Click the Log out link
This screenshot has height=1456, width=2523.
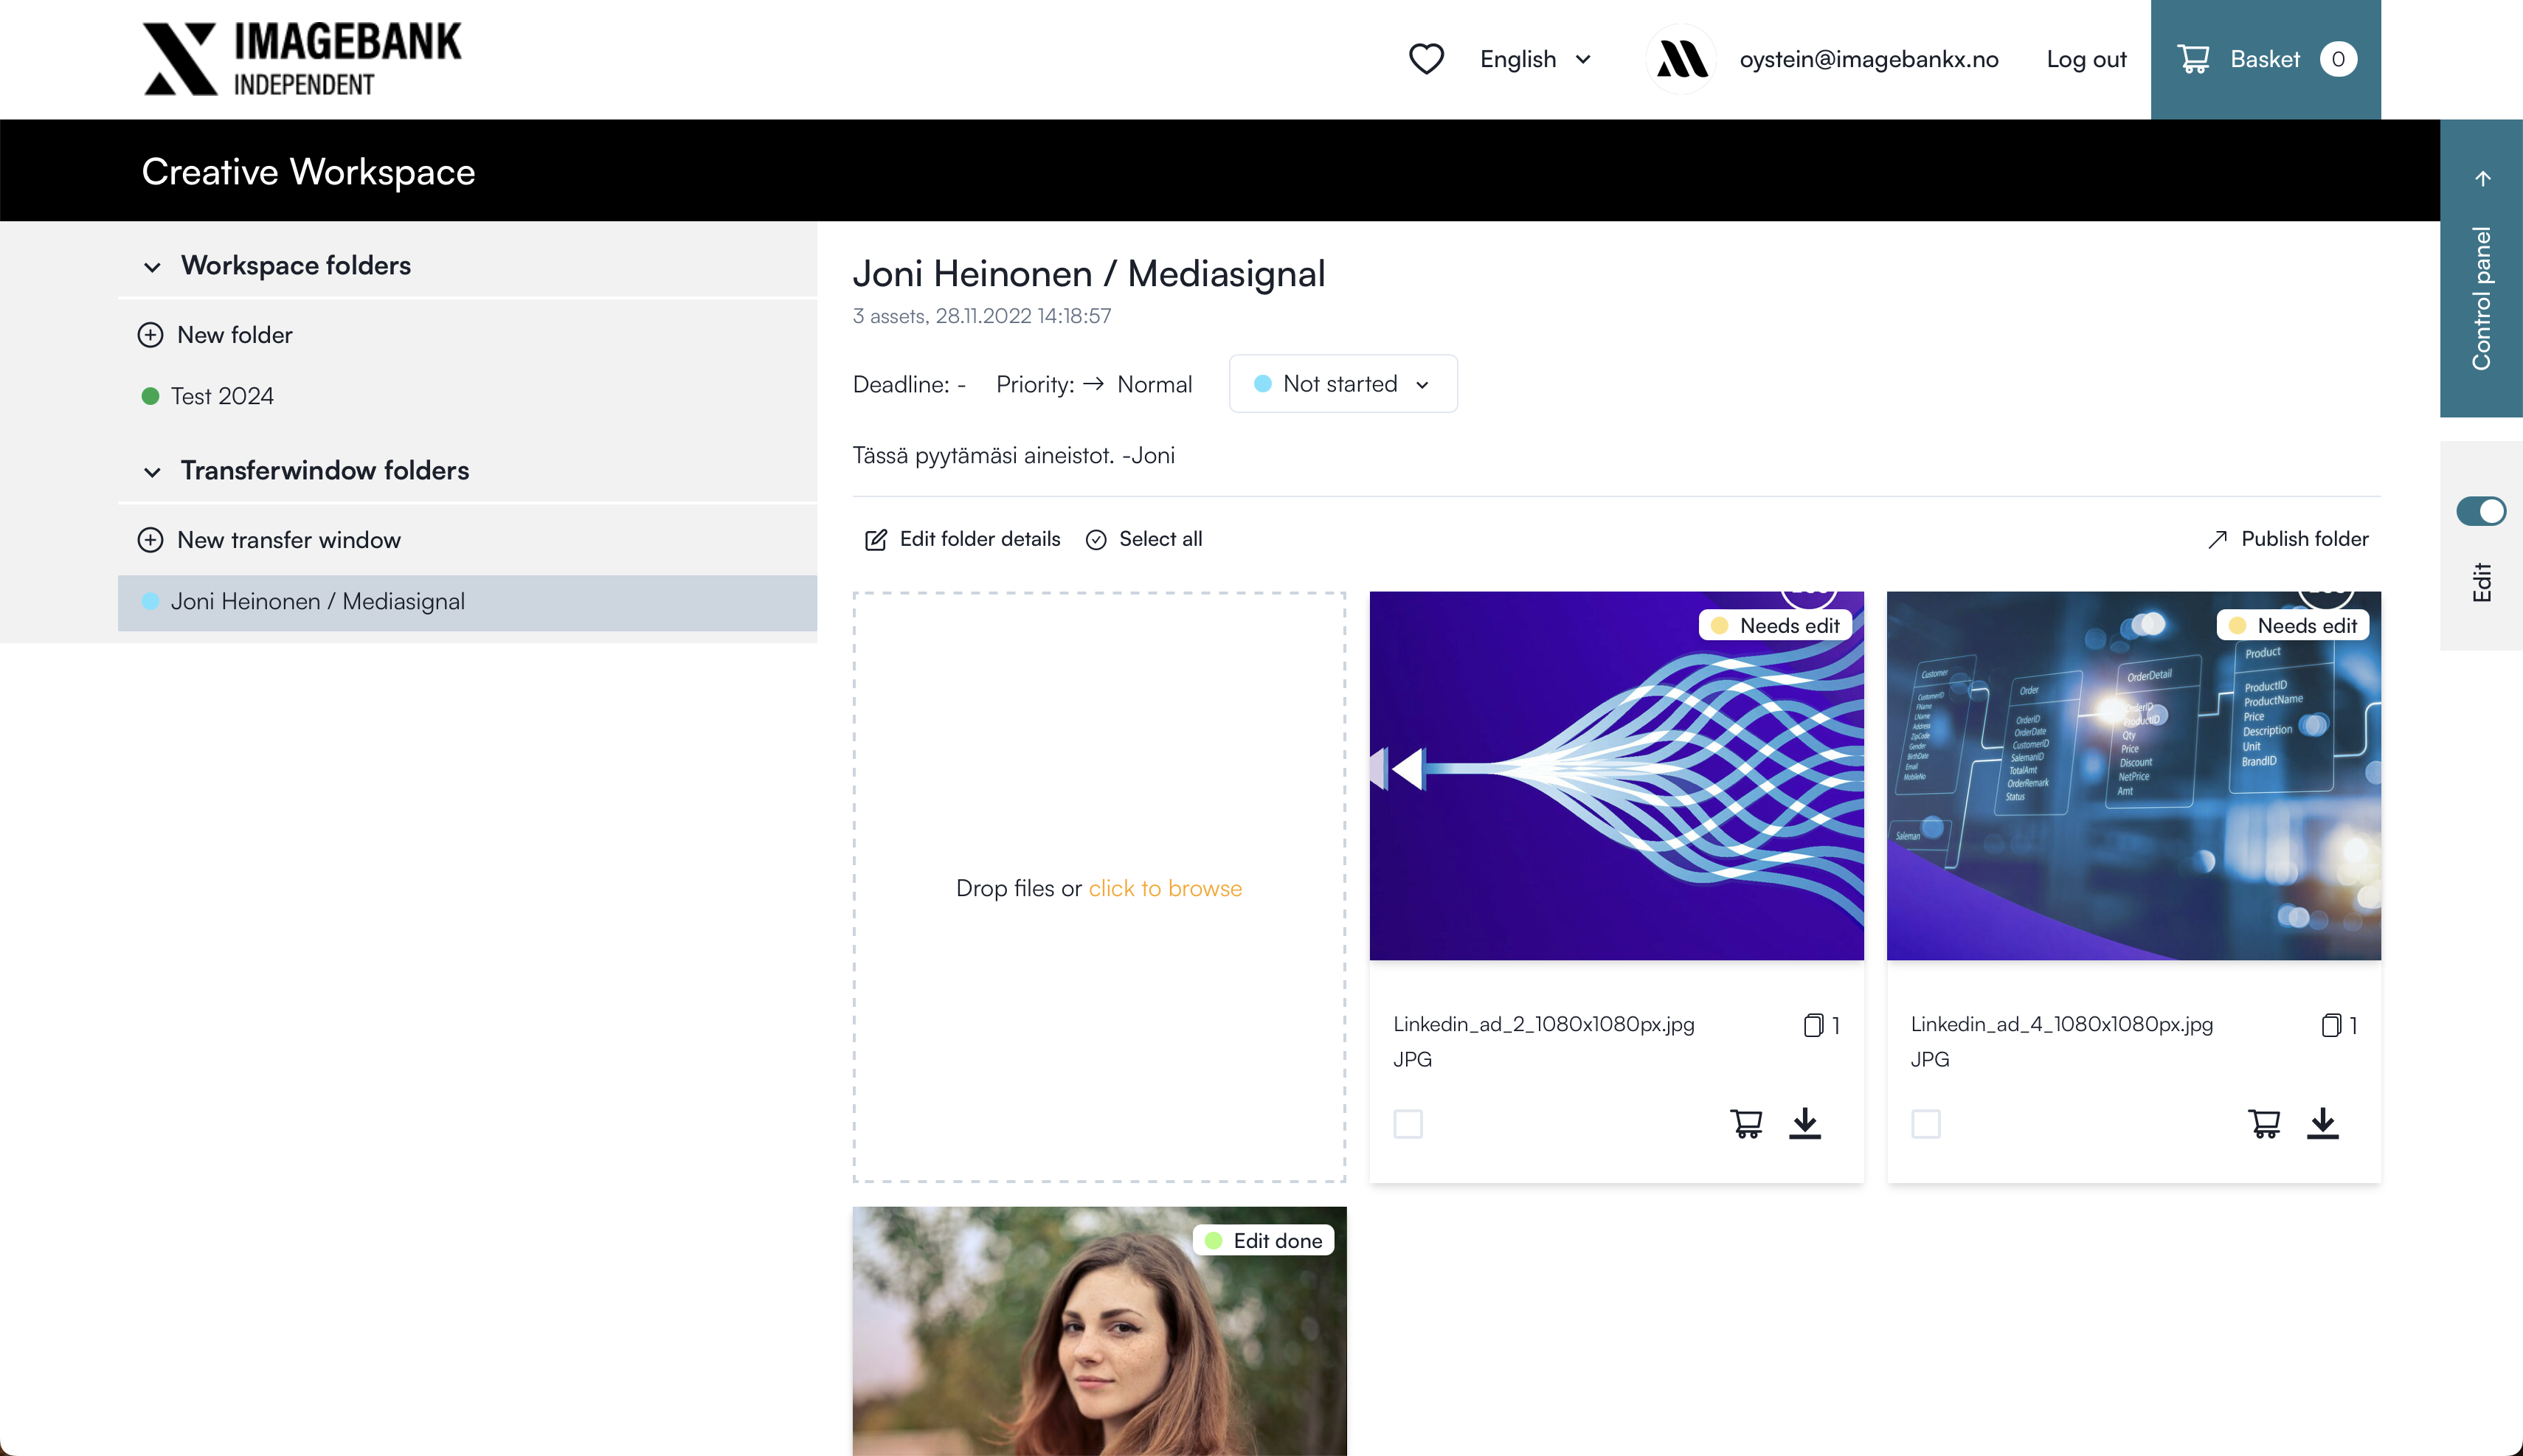point(2085,59)
